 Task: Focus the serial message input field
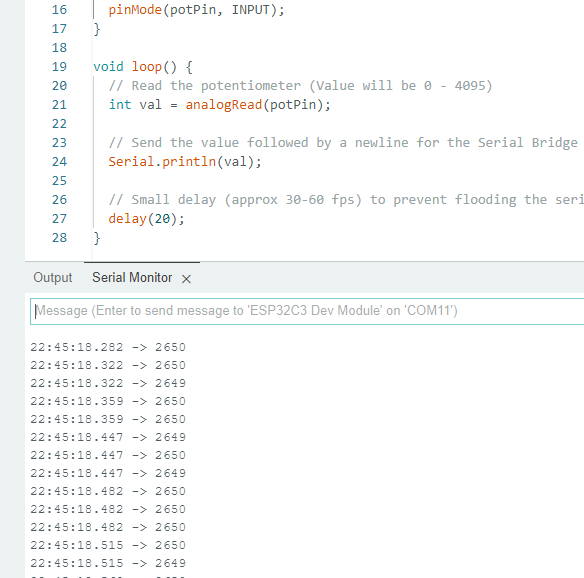point(307,311)
